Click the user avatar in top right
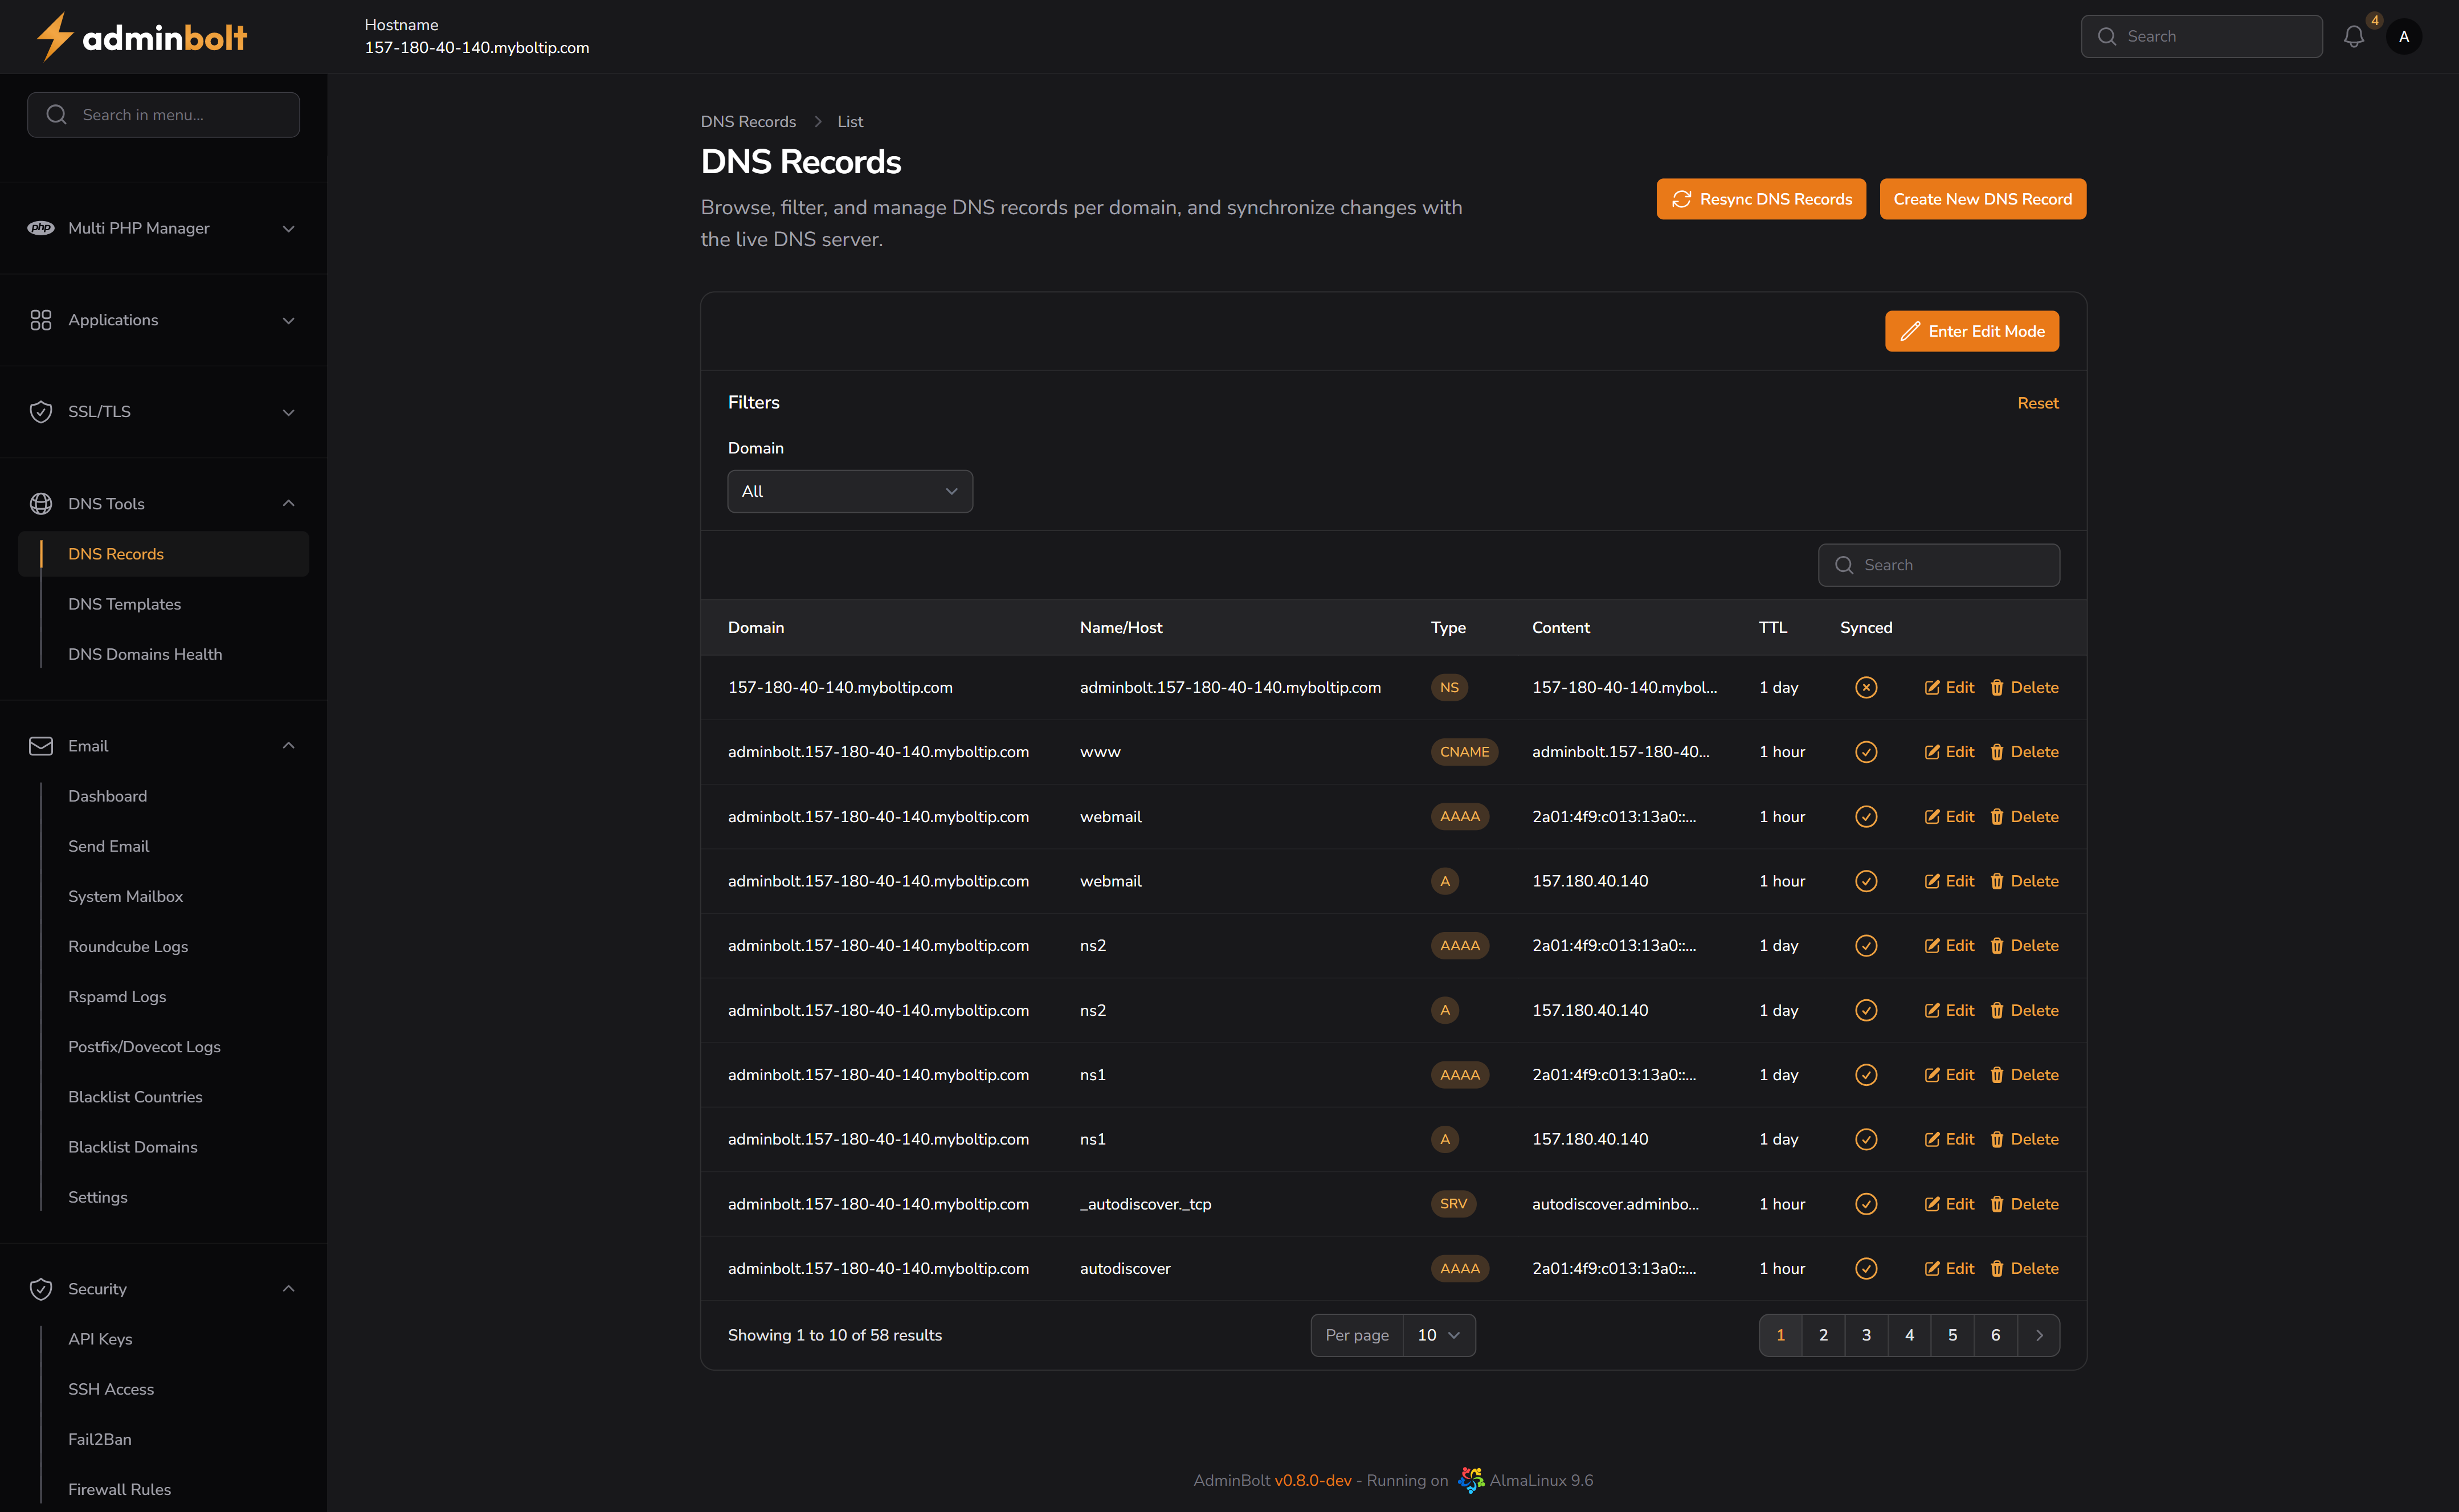 [2405, 36]
